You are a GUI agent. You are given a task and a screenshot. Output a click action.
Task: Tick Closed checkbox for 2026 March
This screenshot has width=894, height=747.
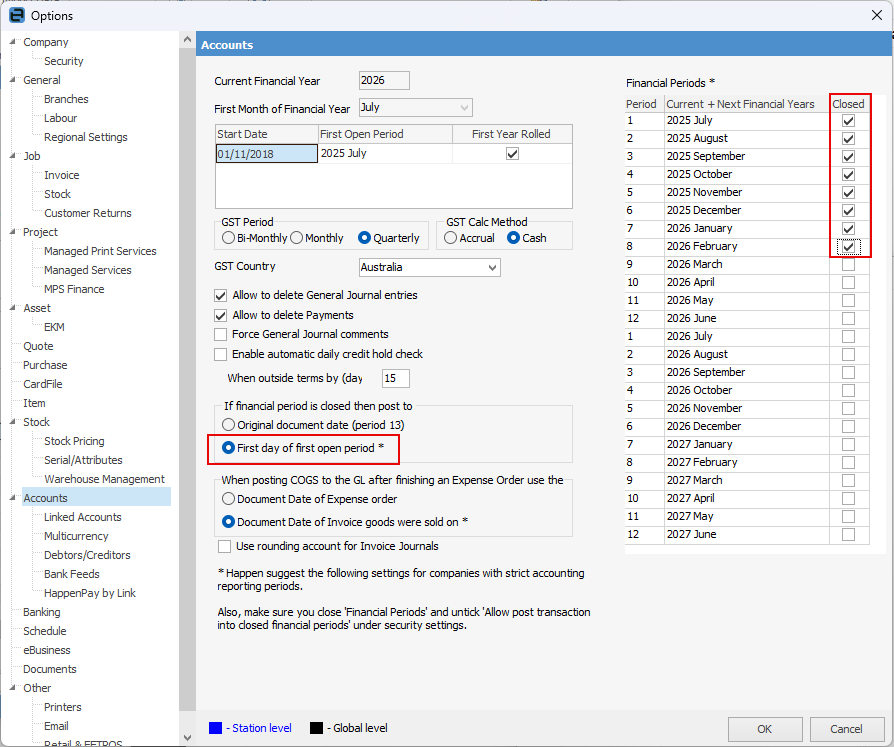click(848, 264)
